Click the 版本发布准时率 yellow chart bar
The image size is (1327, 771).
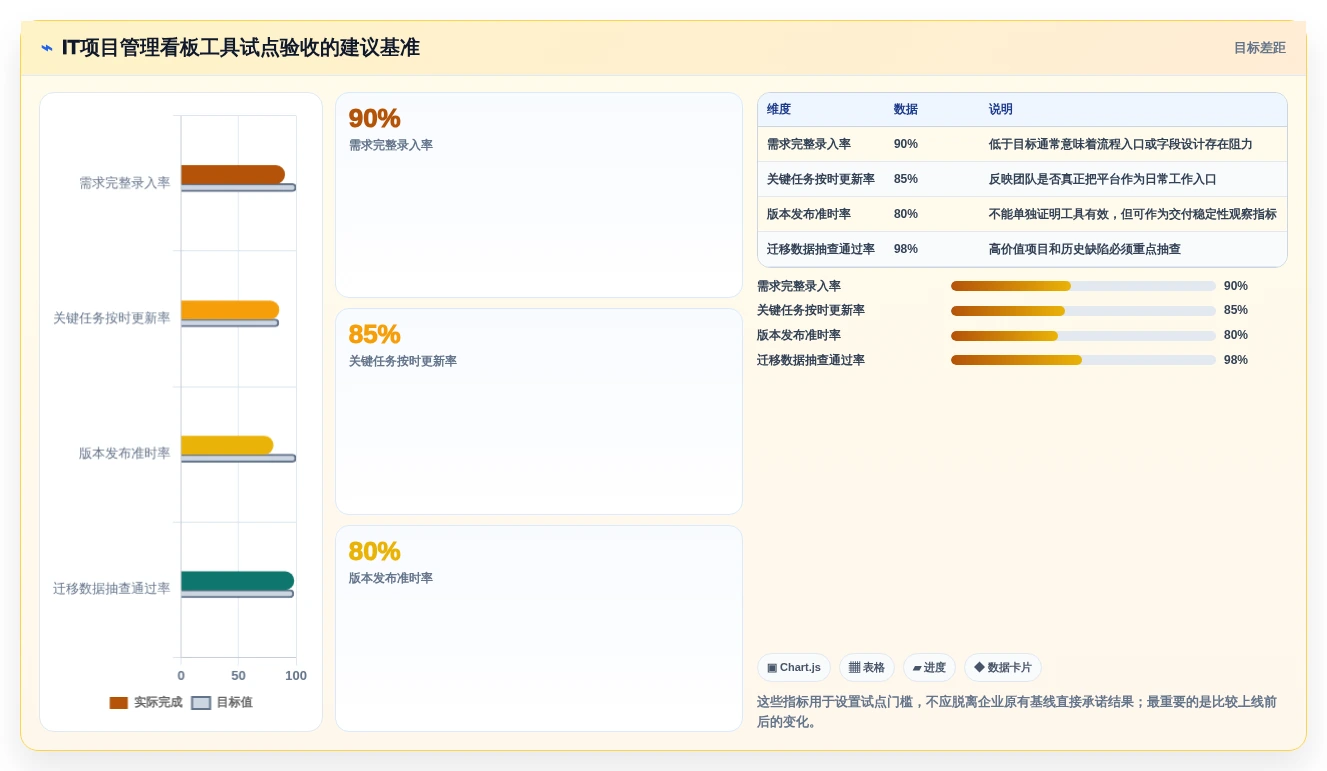(227, 445)
